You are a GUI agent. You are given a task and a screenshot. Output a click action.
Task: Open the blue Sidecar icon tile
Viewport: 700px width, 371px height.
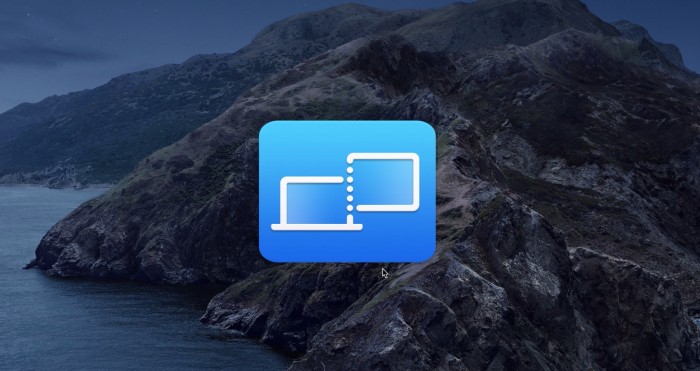click(347, 191)
